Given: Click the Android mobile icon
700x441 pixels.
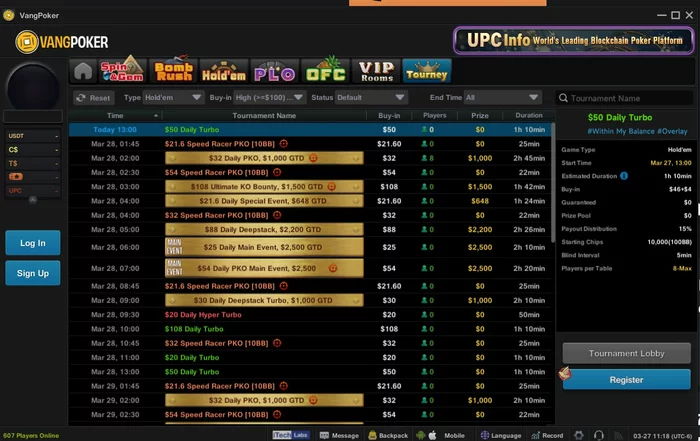Looking at the screenshot, I should pos(420,435).
